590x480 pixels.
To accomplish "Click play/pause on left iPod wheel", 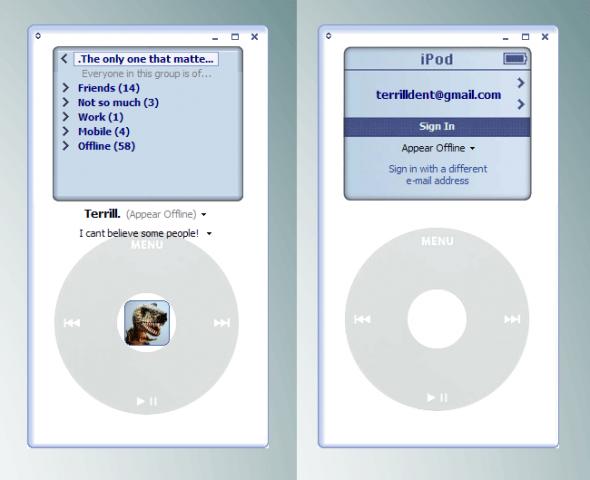I will coord(147,401).
